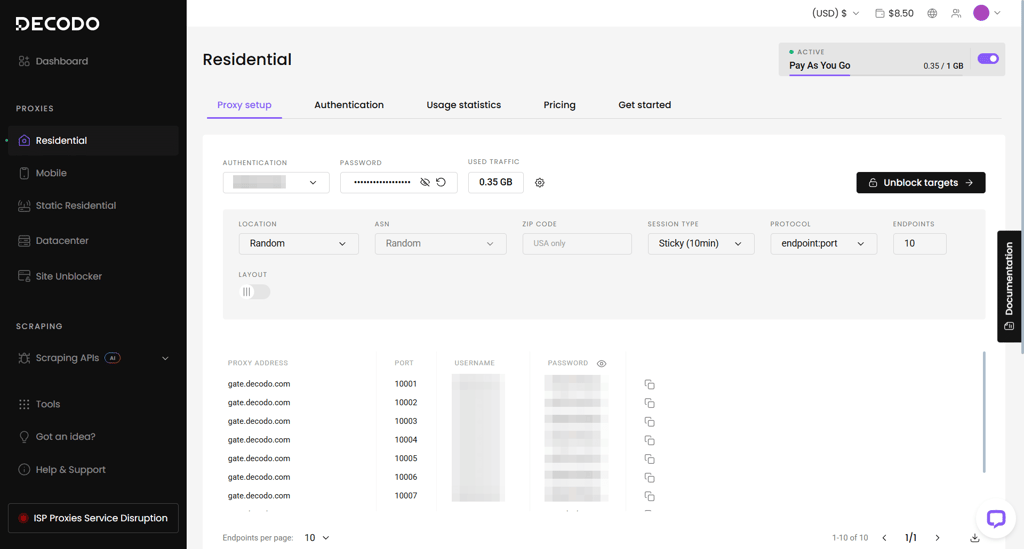Open the Location dropdown

tap(298, 243)
